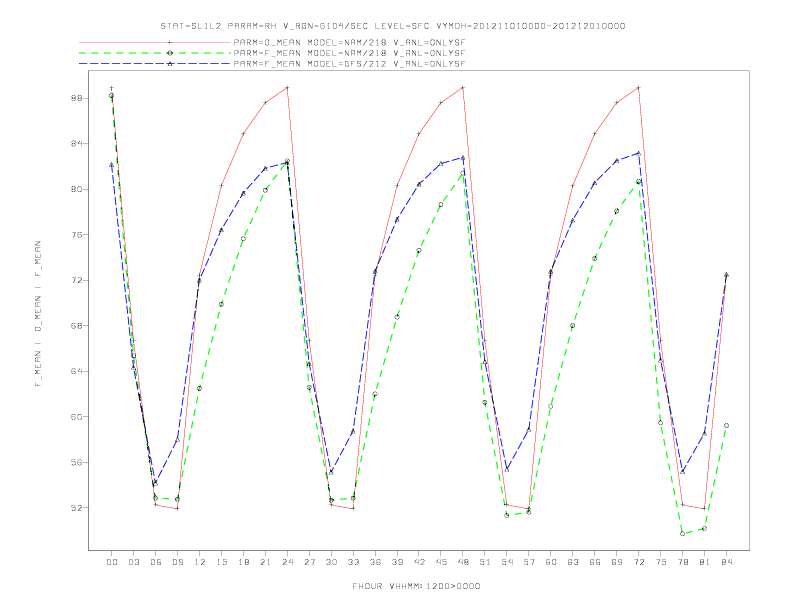Click x-axis tick label 75
Viewport: 792px width, 612px height.
click(661, 562)
